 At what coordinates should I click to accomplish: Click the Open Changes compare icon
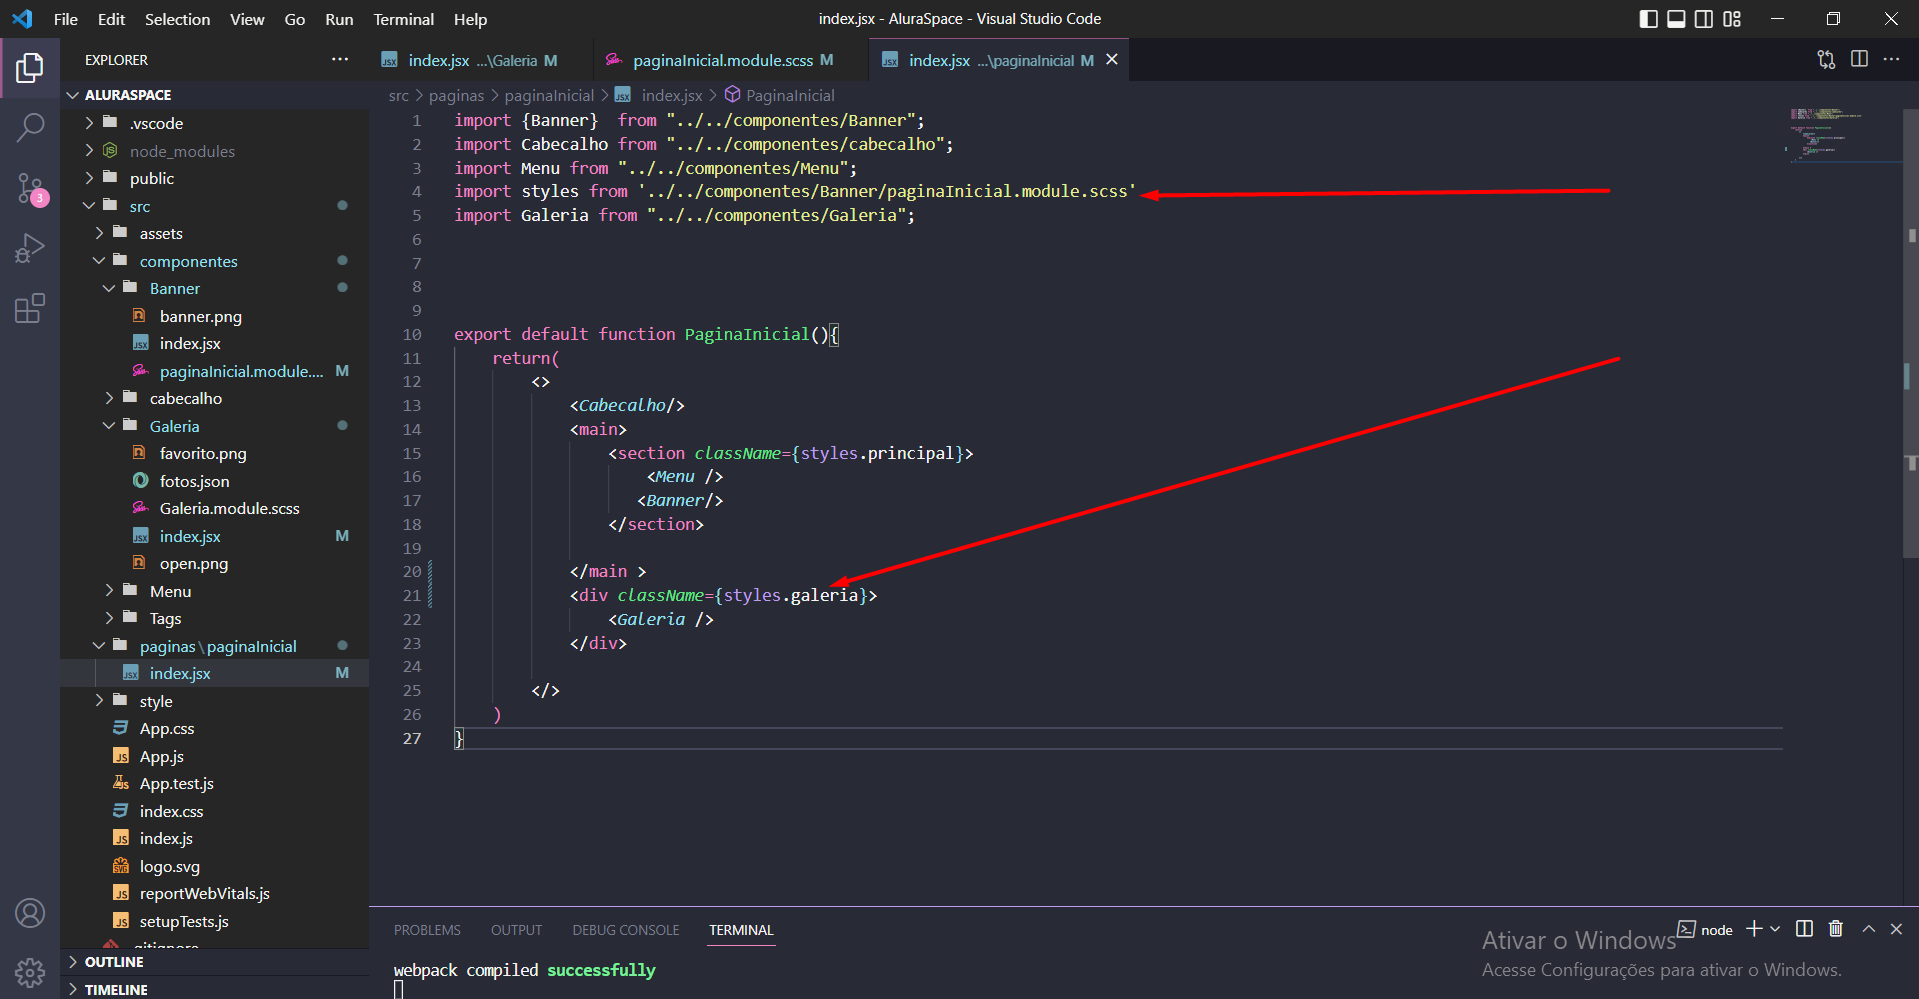[x=1826, y=60]
